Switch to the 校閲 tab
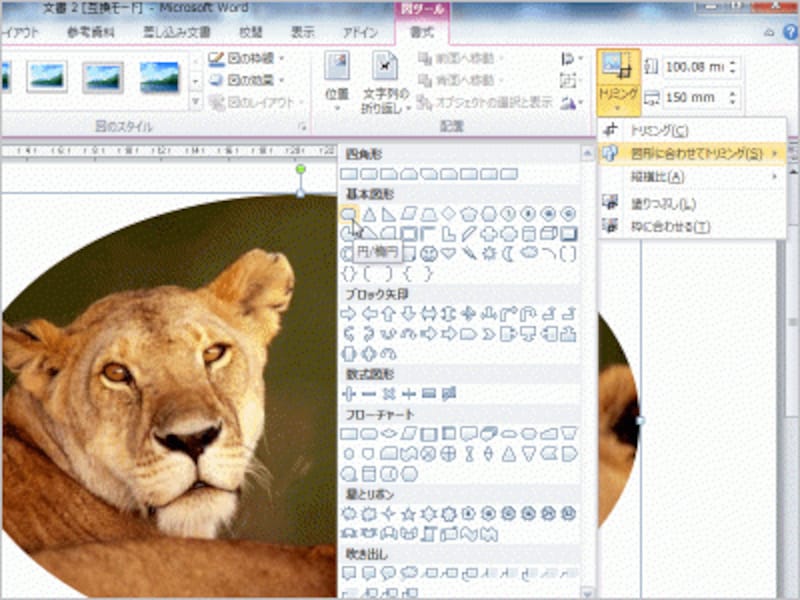Image resolution: width=800 pixels, height=600 pixels. (251, 32)
